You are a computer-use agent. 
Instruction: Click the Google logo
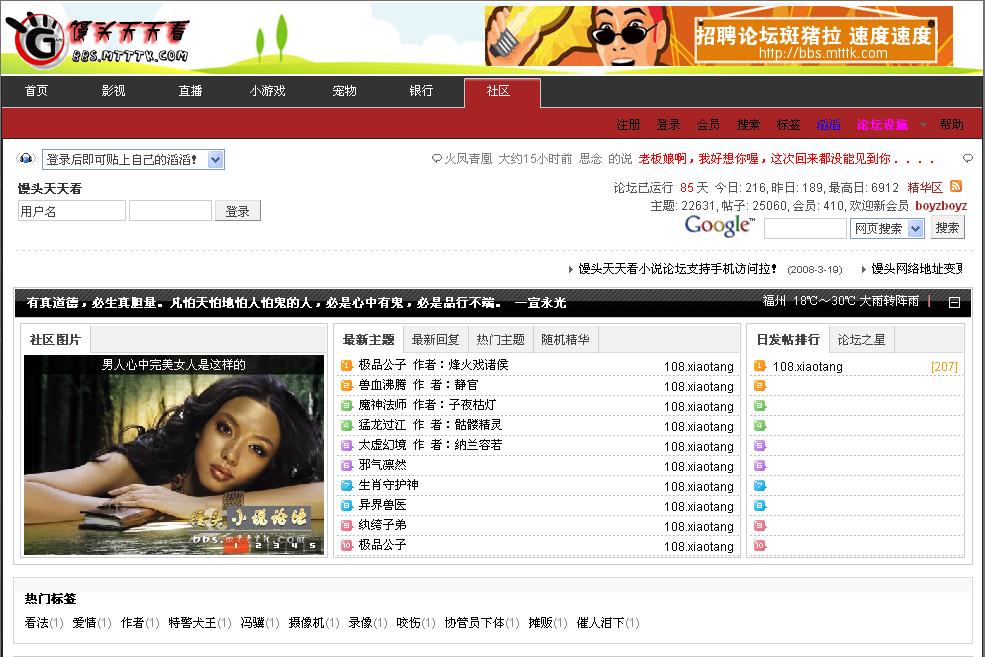[x=719, y=226]
